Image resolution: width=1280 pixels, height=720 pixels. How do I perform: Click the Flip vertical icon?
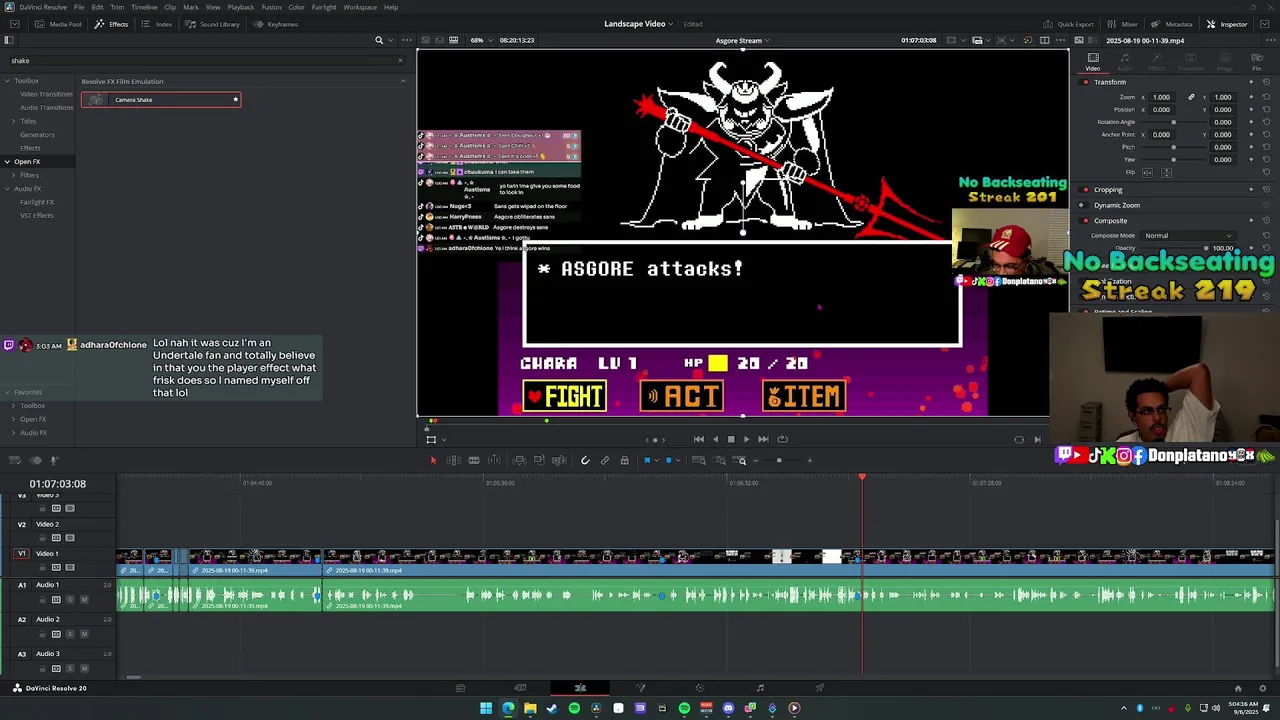click(x=1166, y=172)
